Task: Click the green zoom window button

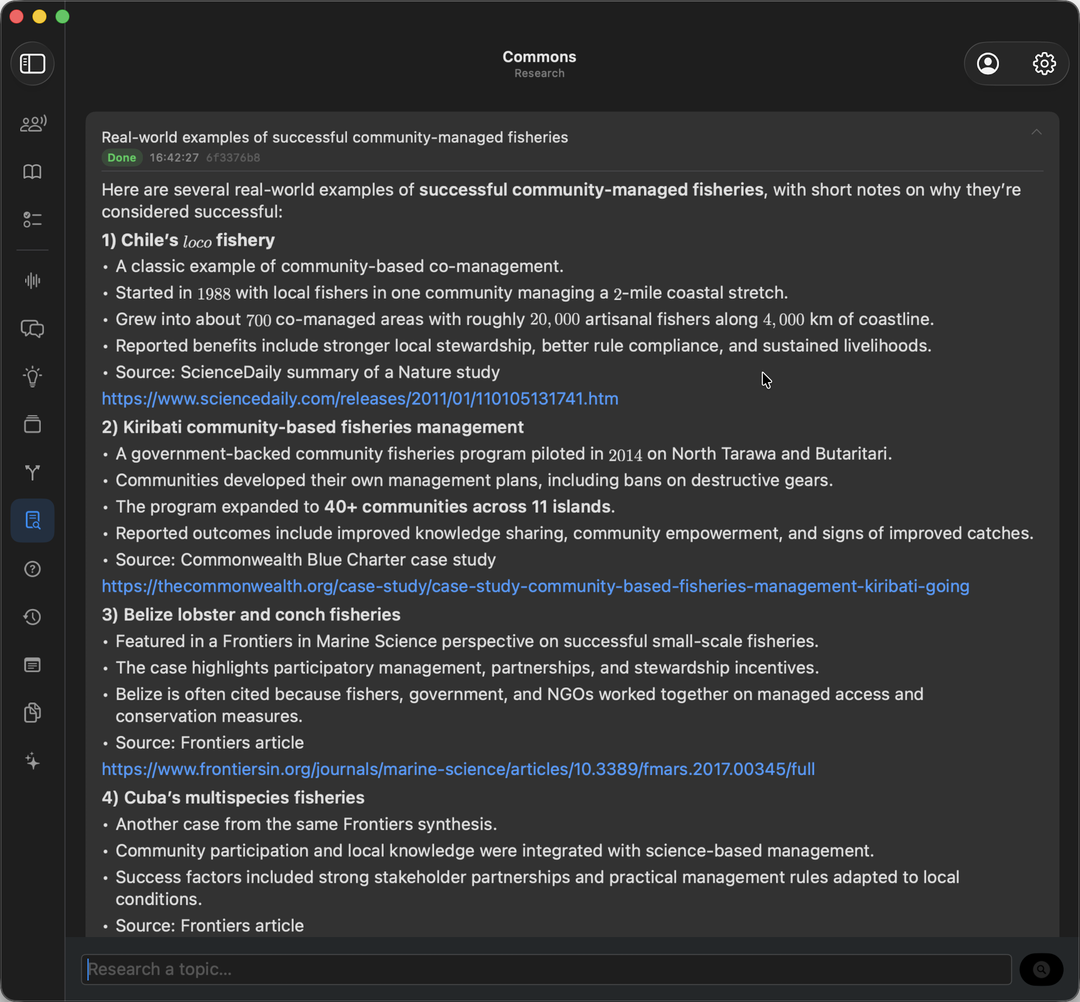Action: pyautogui.click(x=63, y=17)
